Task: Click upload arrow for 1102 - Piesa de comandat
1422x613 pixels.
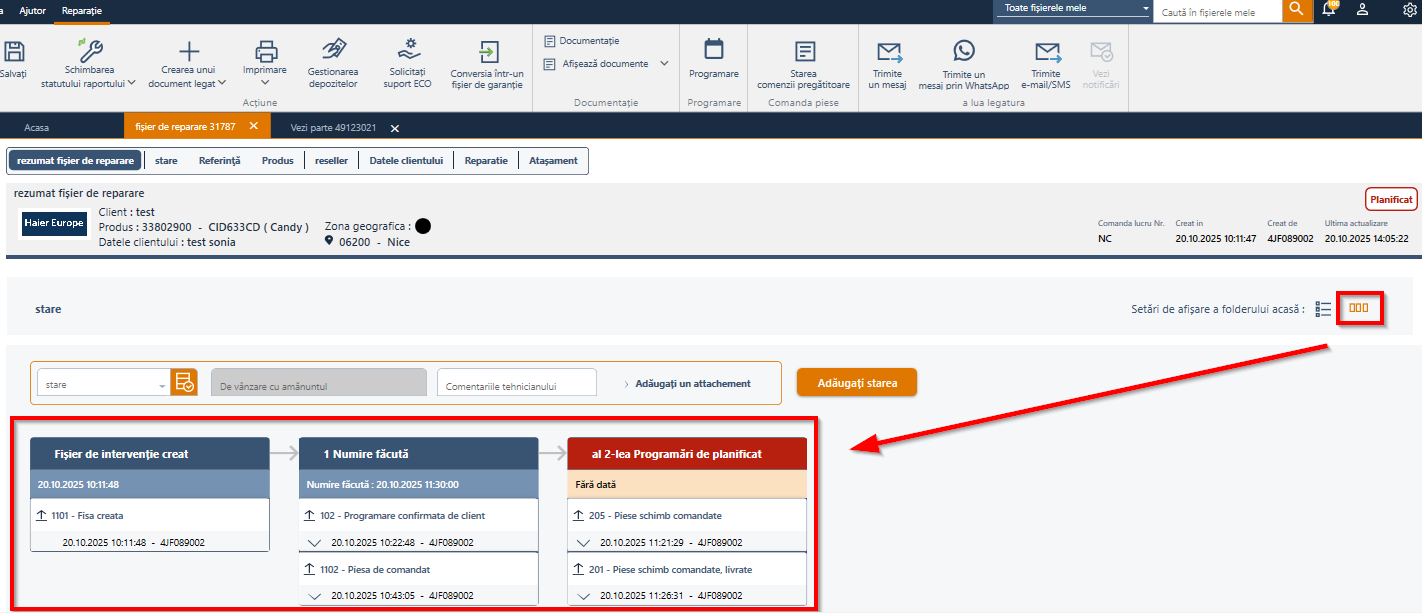Action: (311, 569)
